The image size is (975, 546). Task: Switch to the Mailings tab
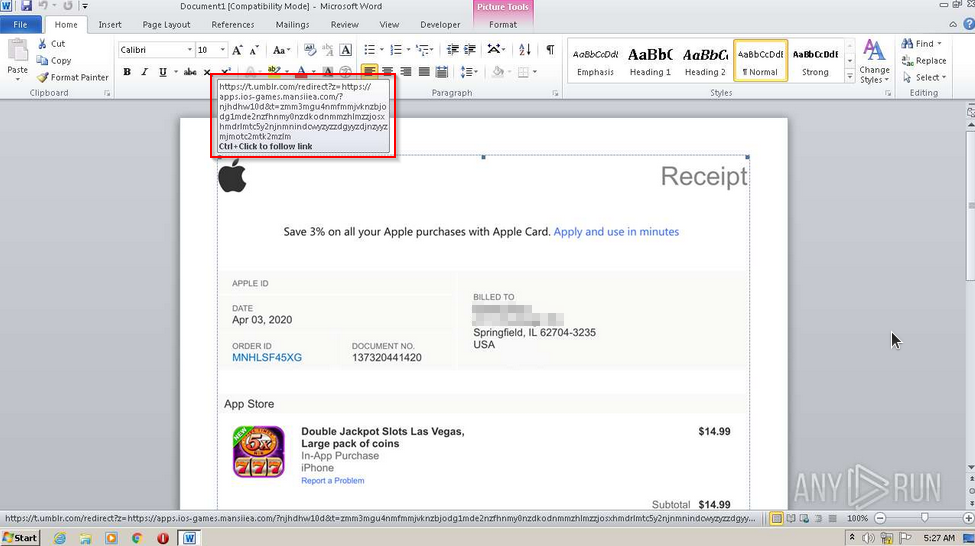[x=292, y=24]
